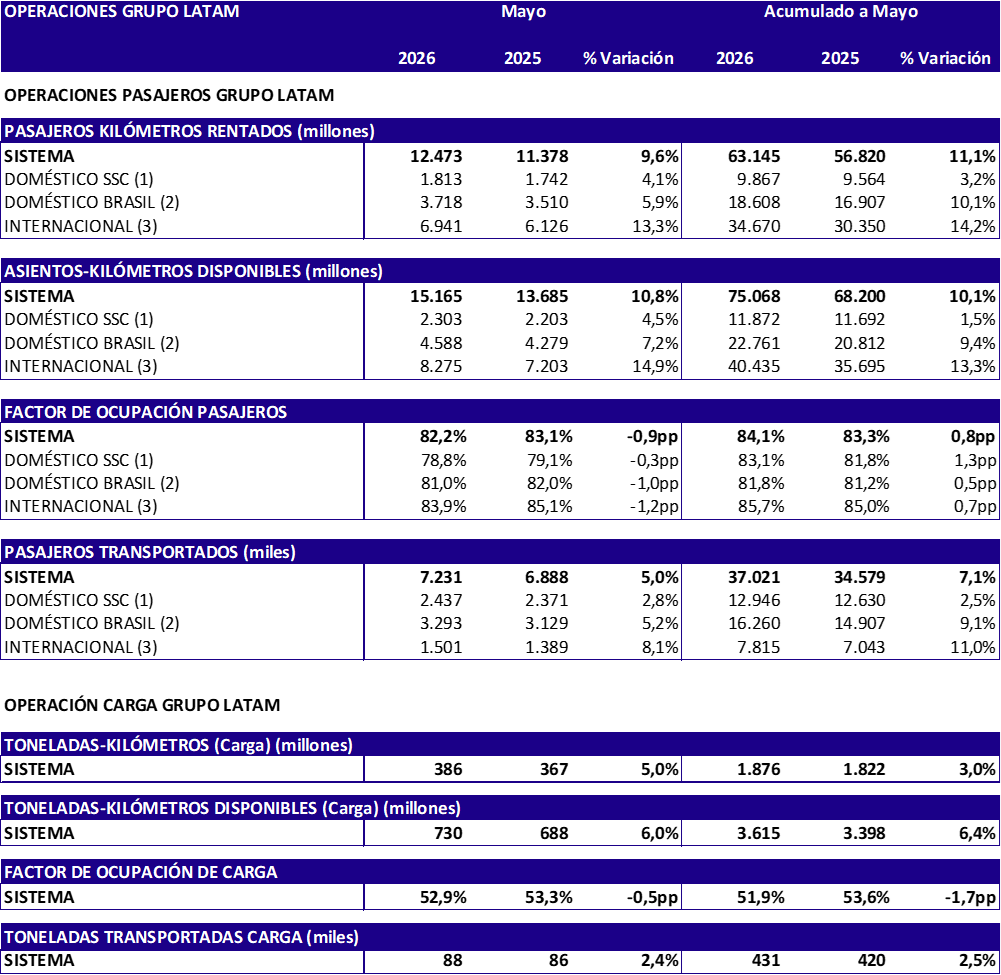The image size is (1001, 975).
Task: Click cargo load factor variation -1,7pp
Action: 970,897
